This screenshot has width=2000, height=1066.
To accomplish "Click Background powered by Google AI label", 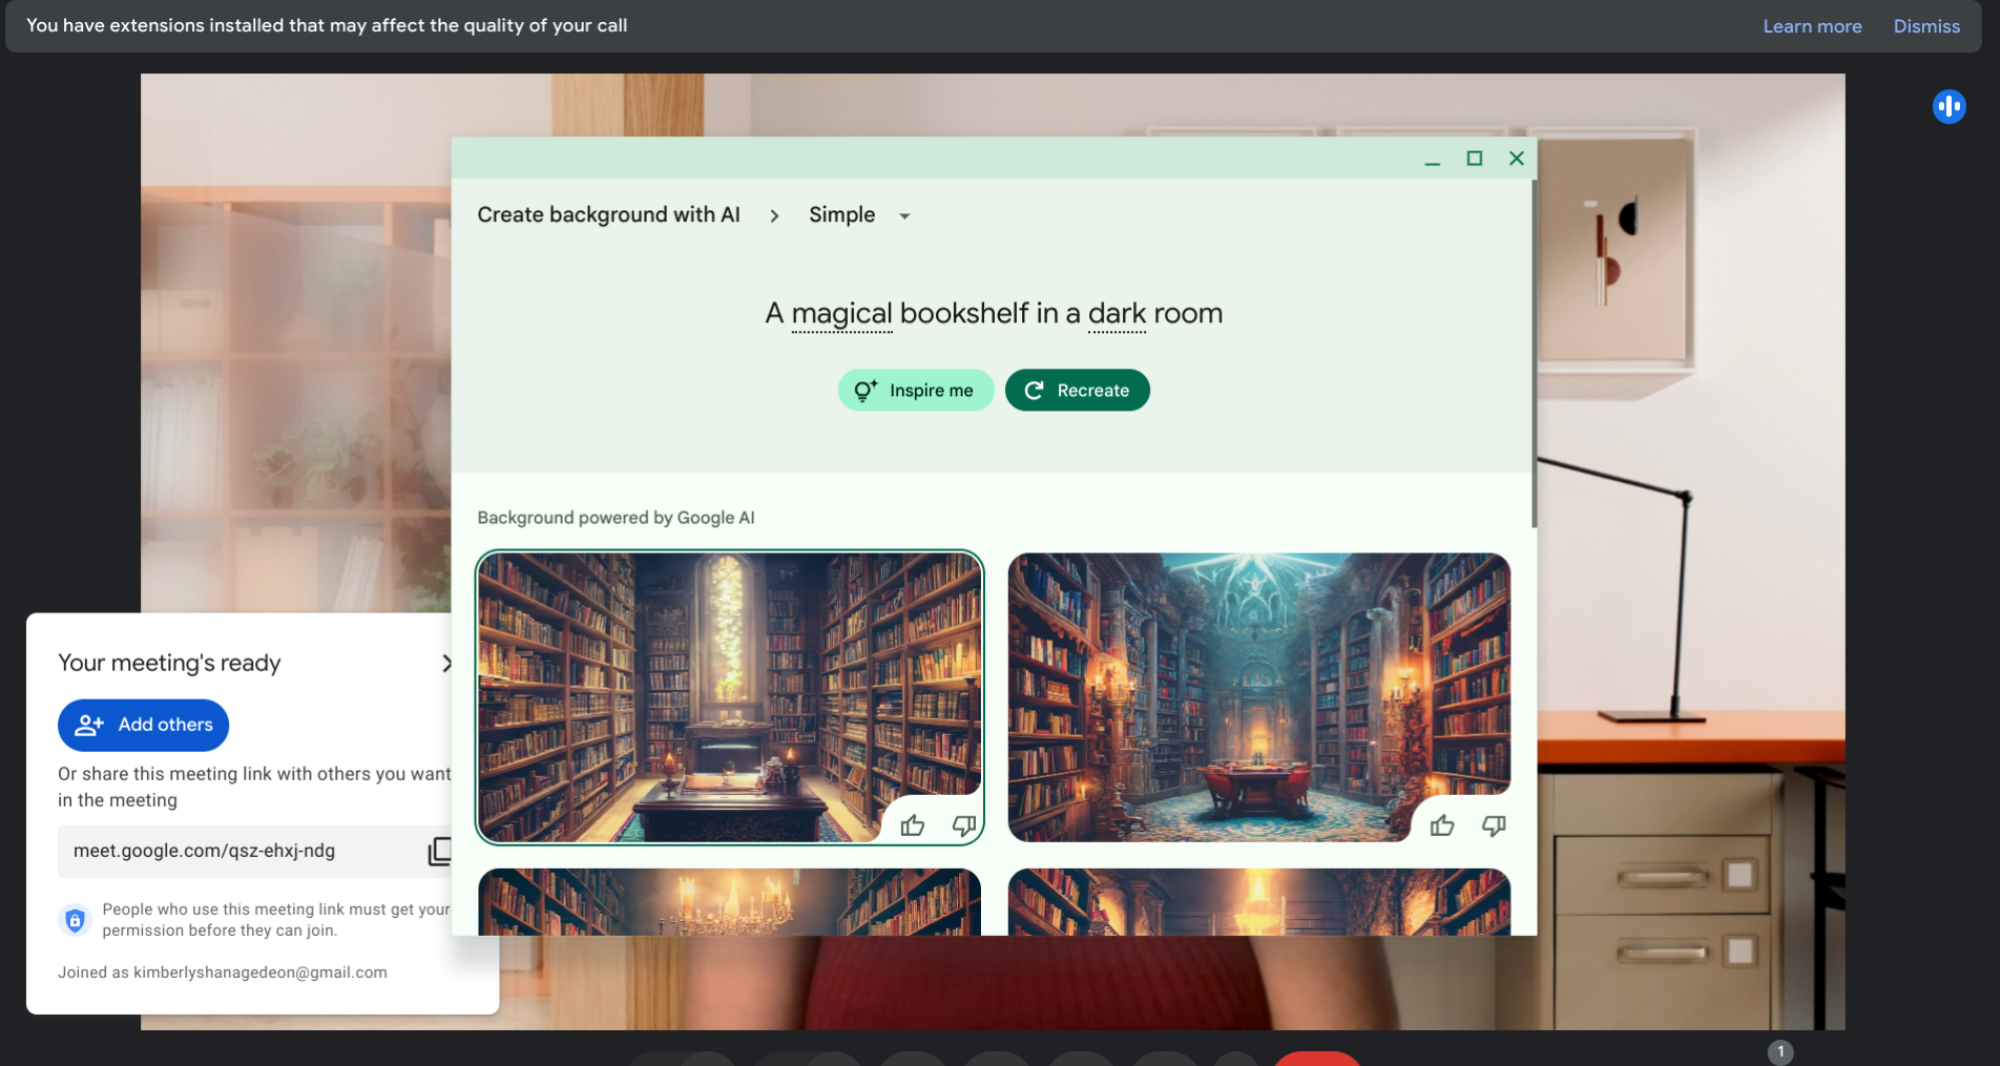I will [615, 518].
